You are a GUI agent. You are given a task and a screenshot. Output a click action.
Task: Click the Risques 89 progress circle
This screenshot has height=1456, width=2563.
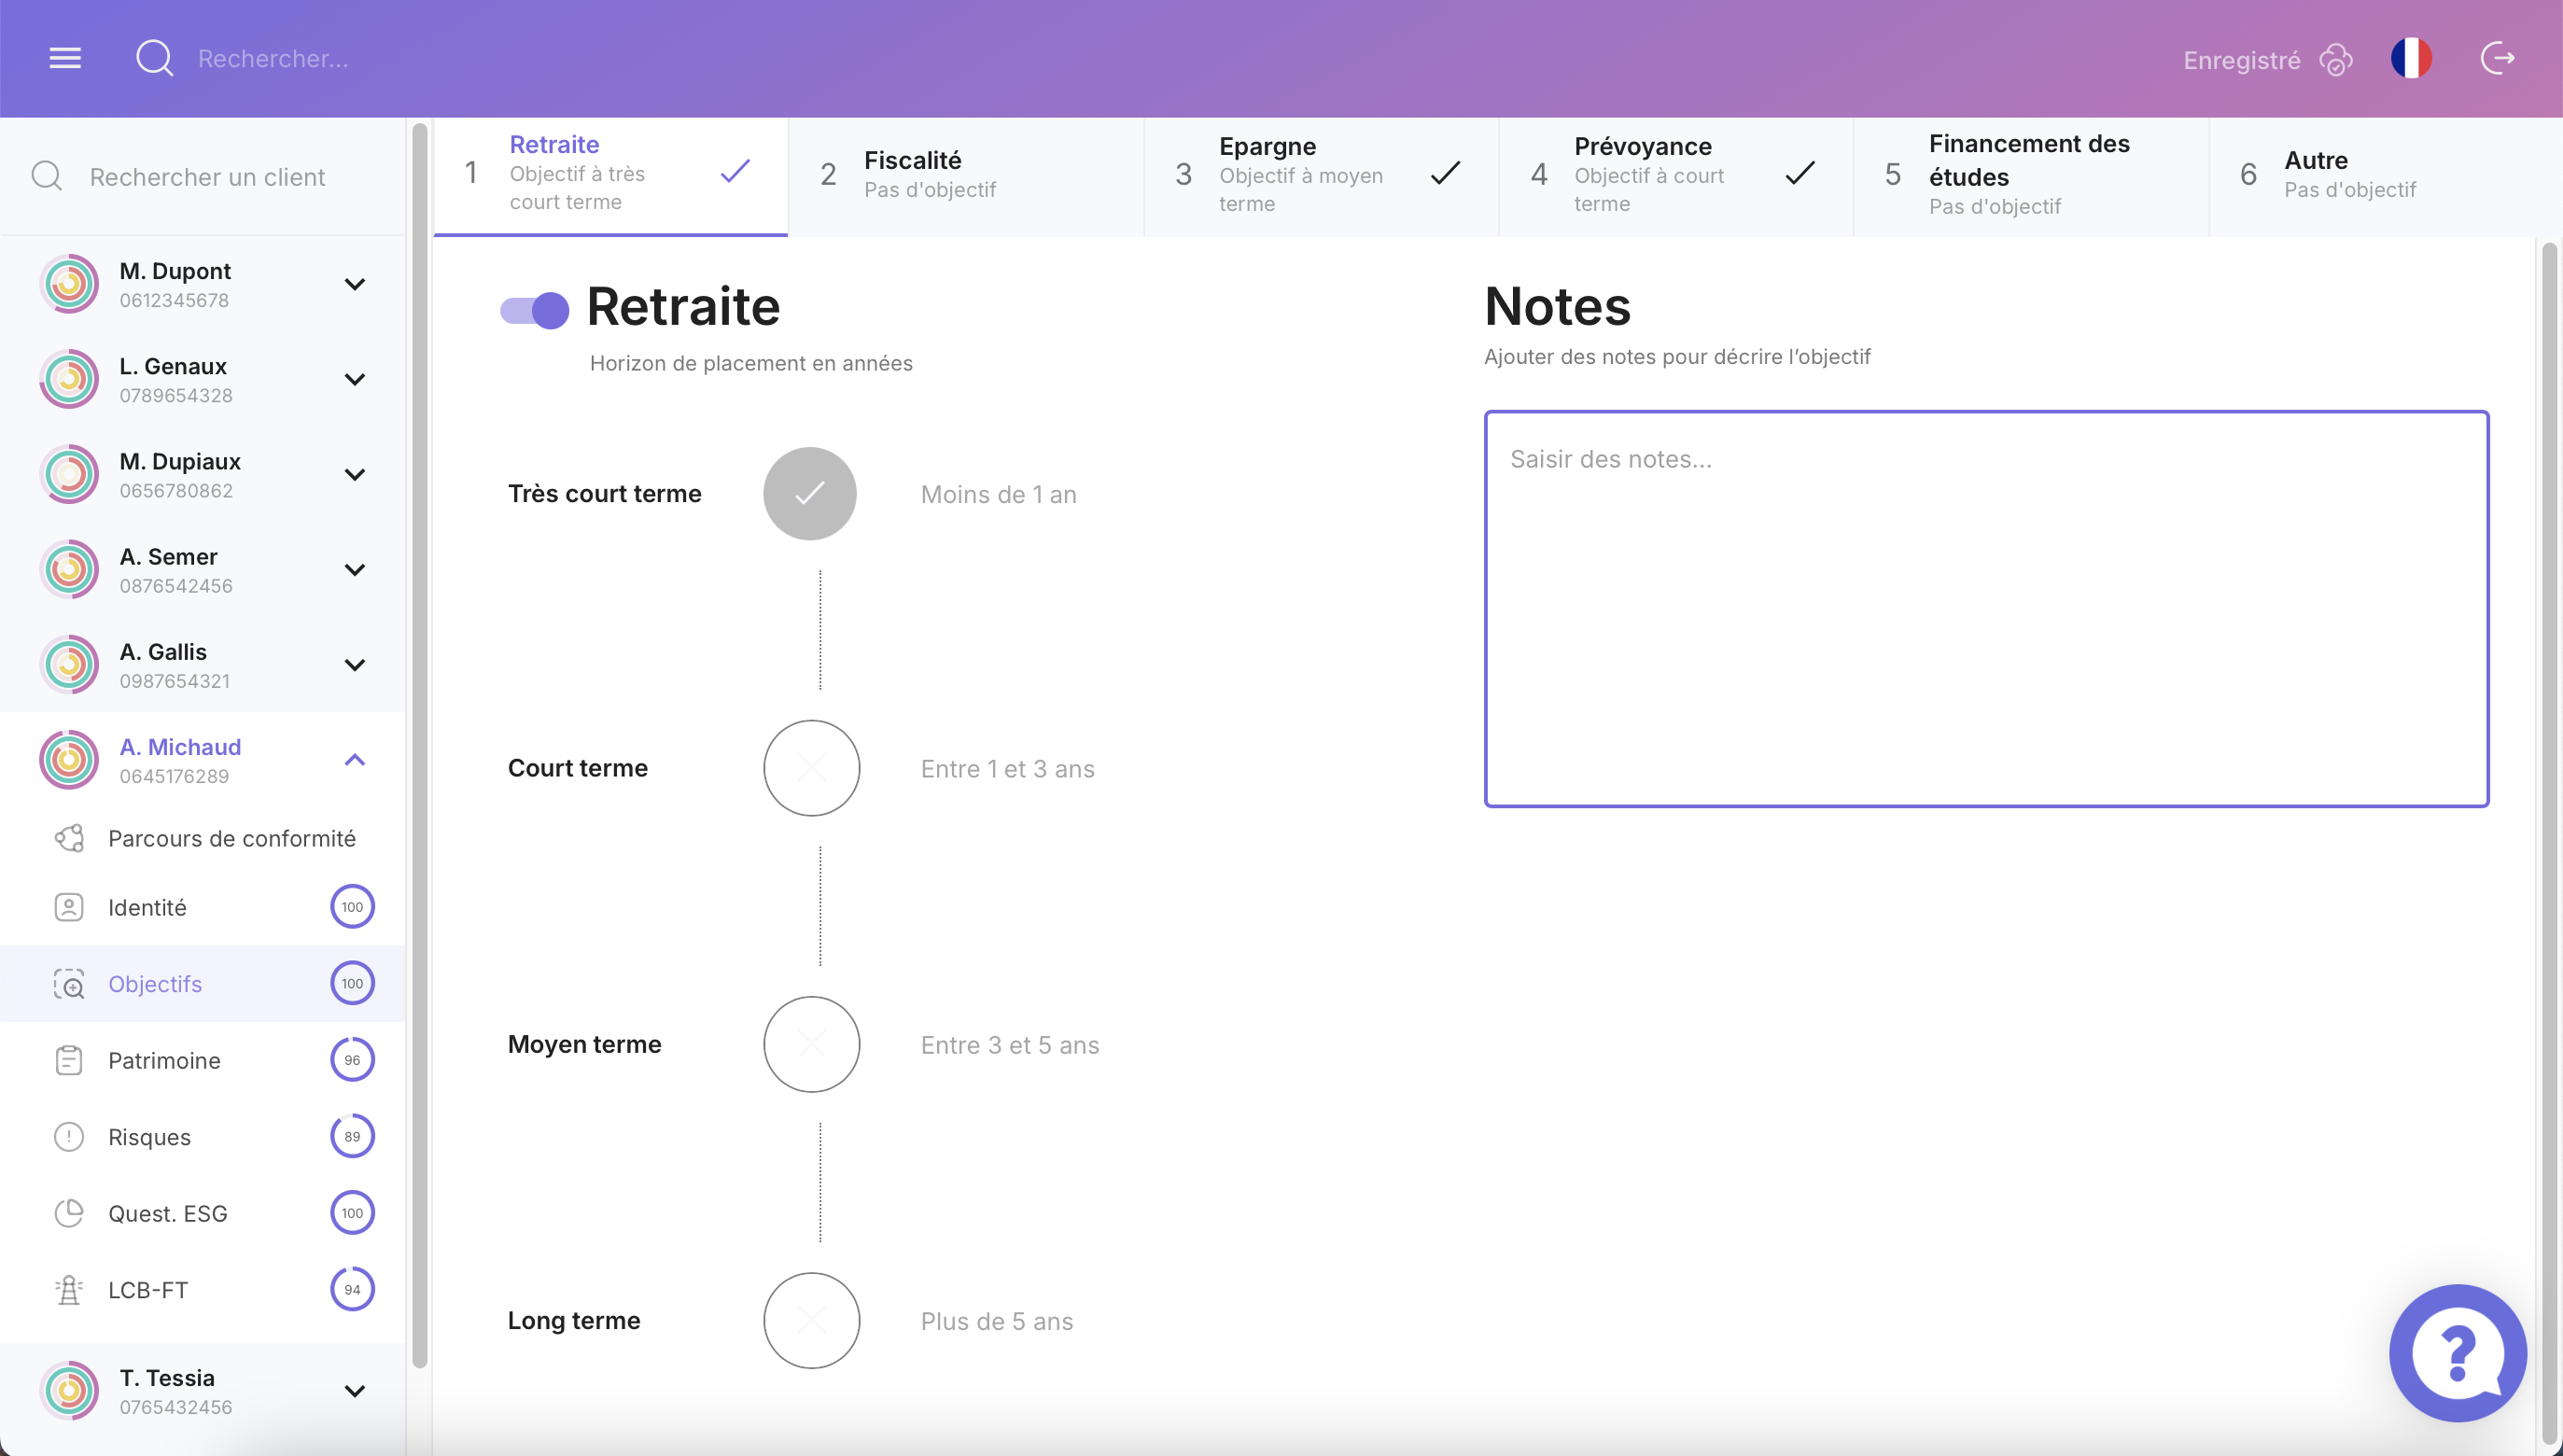point(352,1136)
